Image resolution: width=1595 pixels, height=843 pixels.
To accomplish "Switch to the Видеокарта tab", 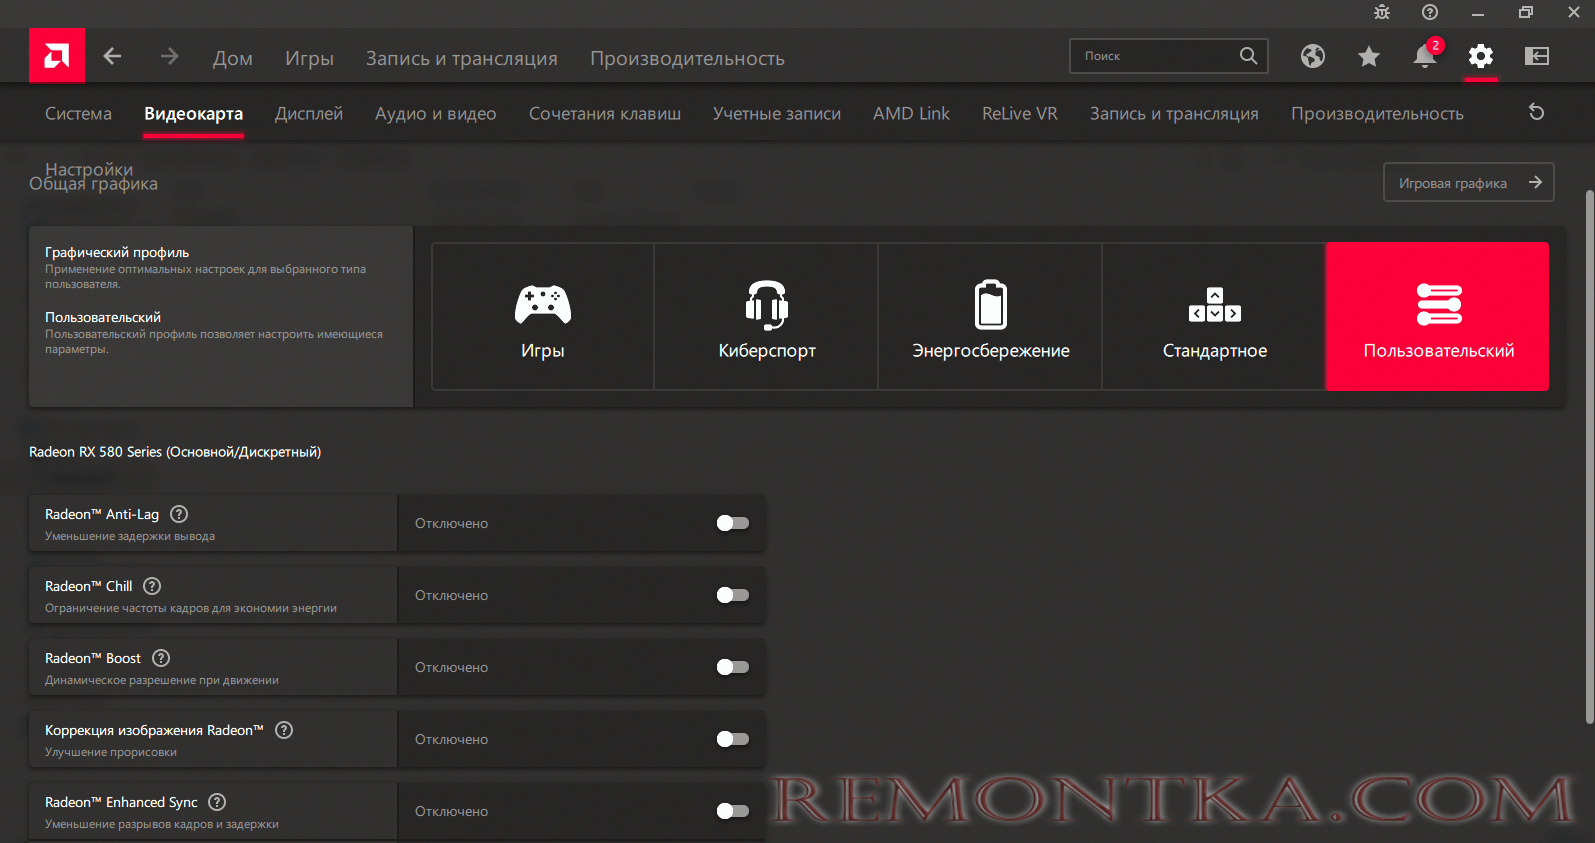I will click(194, 113).
